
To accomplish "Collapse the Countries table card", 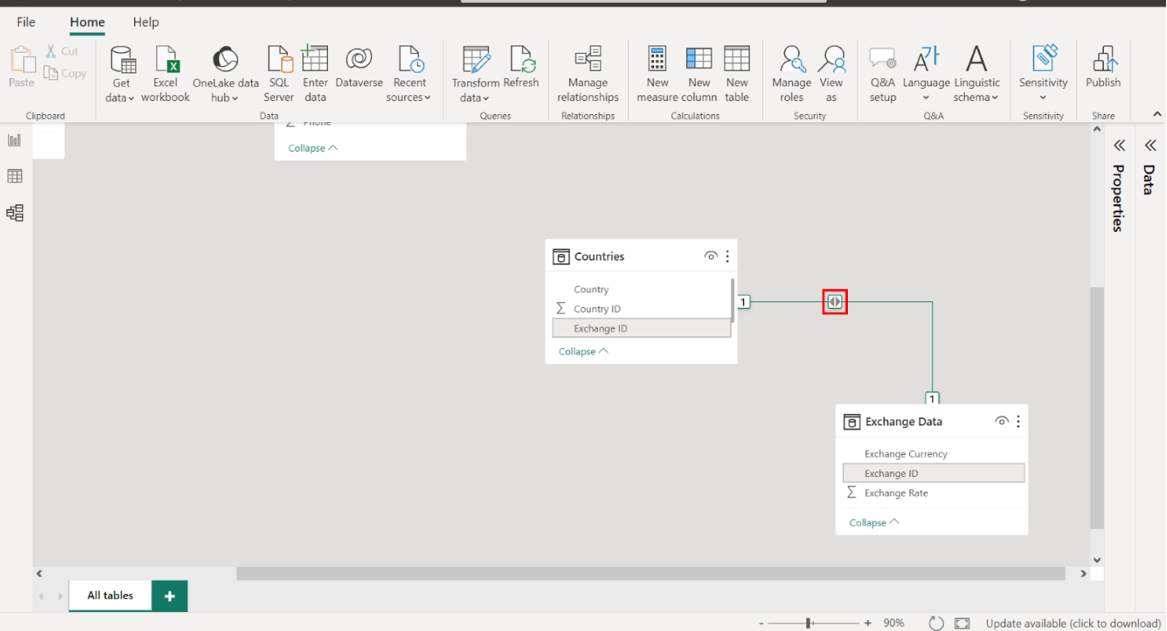I will 583,352.
